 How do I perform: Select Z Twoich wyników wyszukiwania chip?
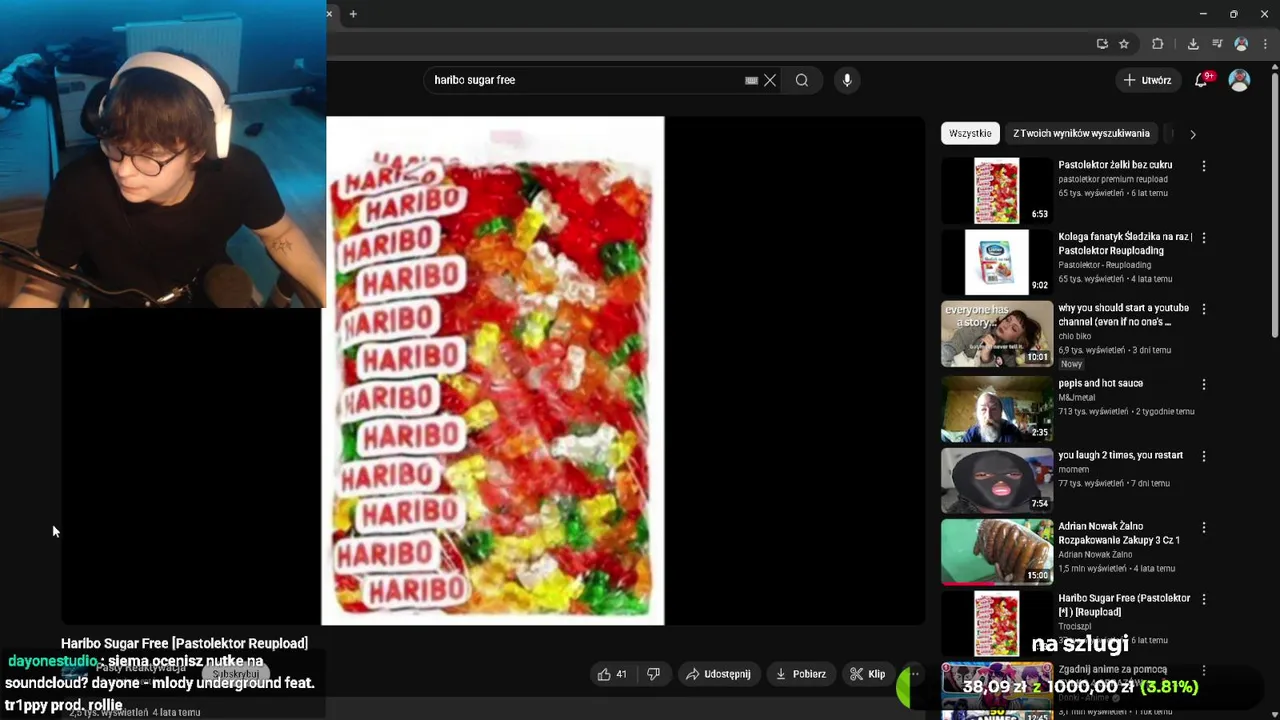pyautogui.click(x=1081, y=133)
